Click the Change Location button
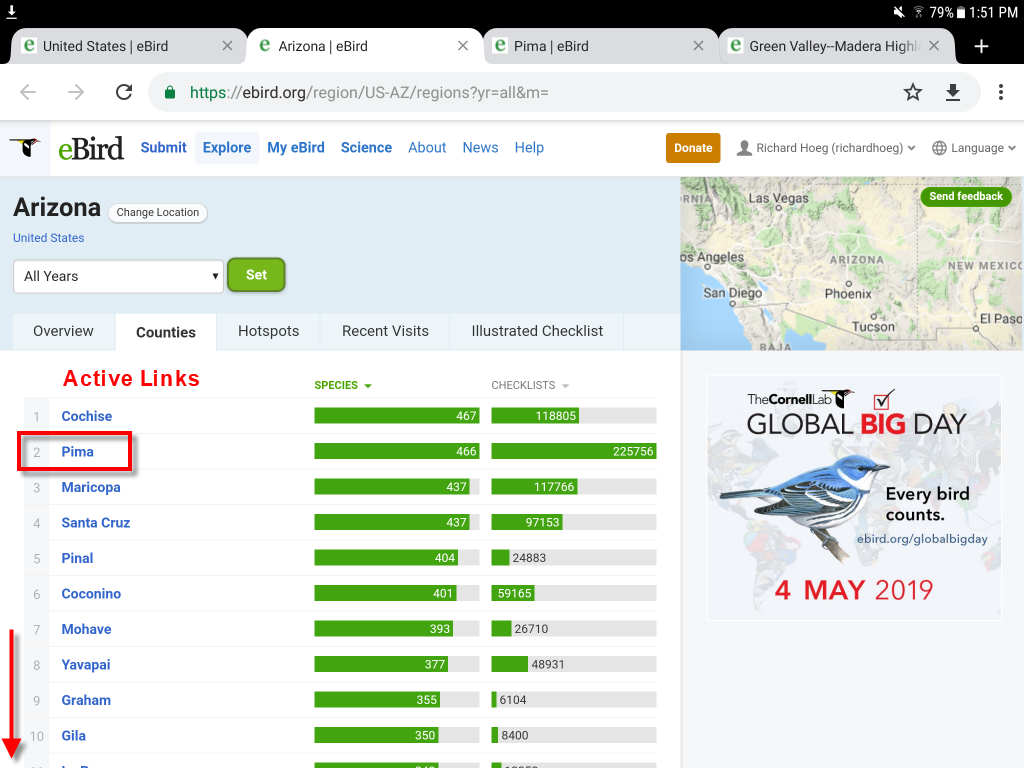Viewport: 1024px width, 768px height. pos(157,212)
